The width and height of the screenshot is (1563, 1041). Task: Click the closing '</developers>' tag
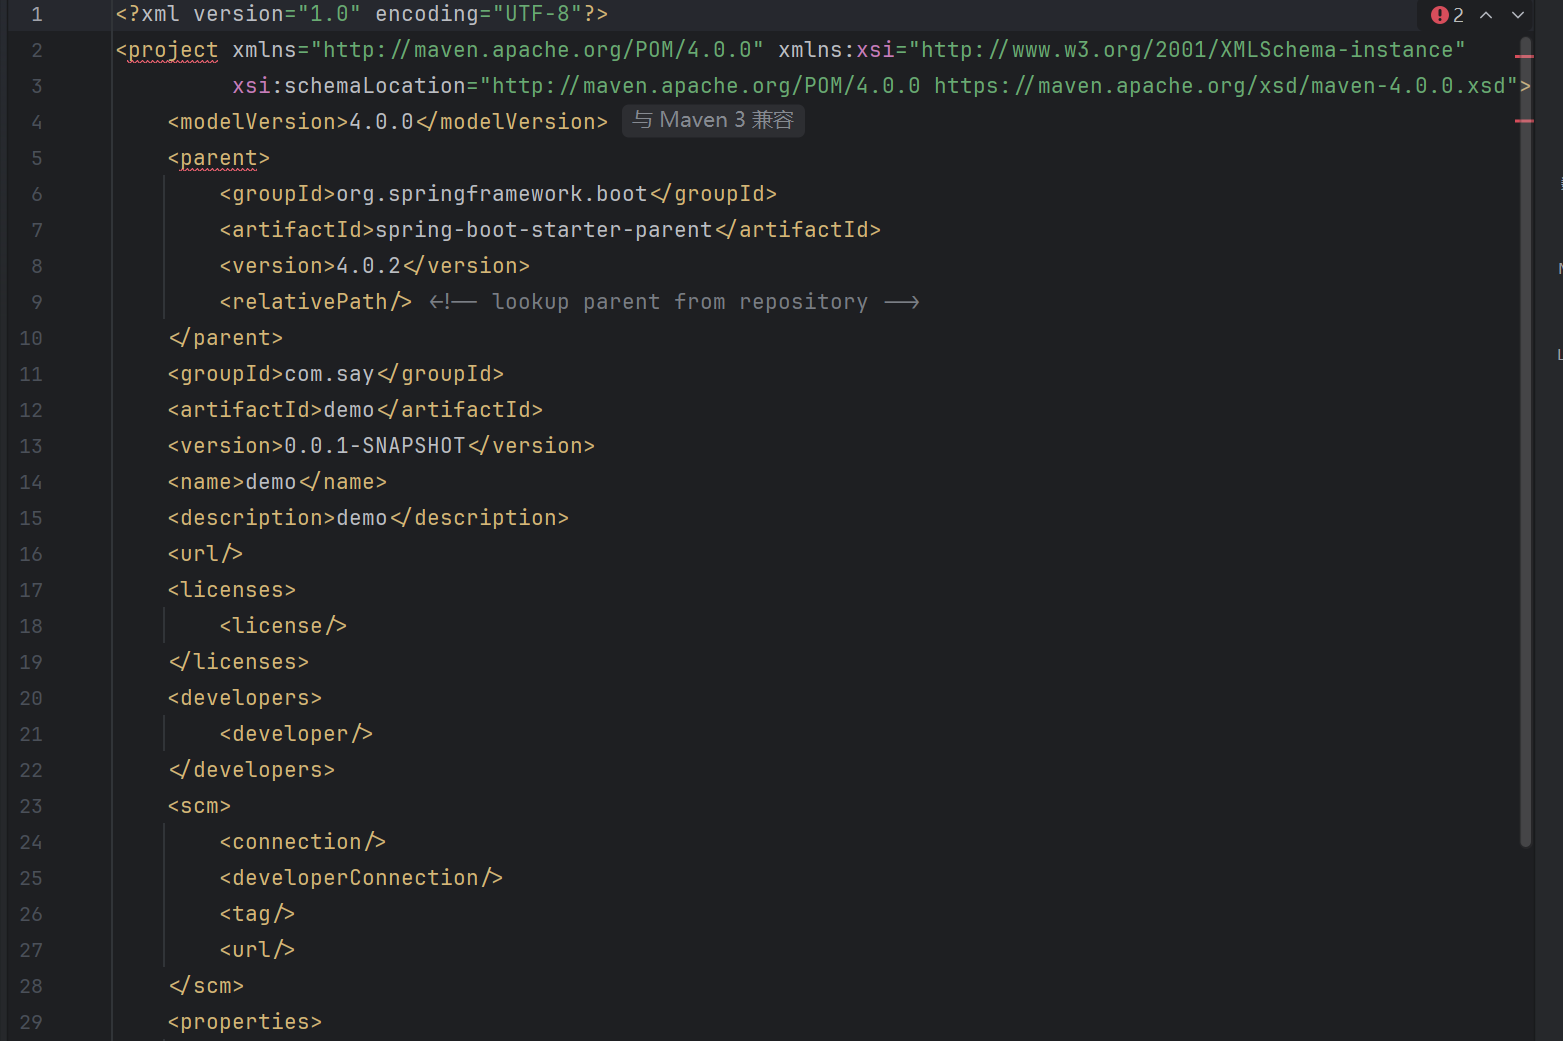tap(252, 770)
